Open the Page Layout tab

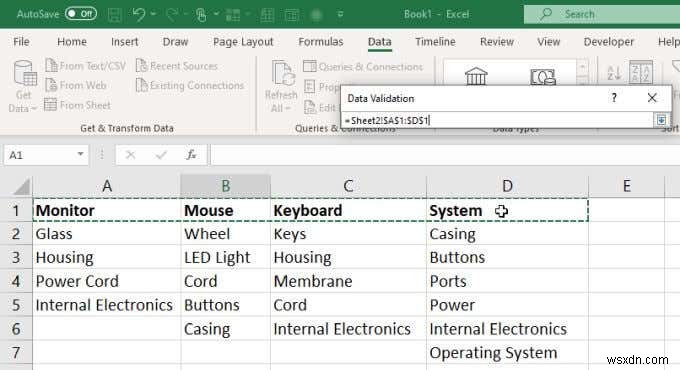[243, 42]
